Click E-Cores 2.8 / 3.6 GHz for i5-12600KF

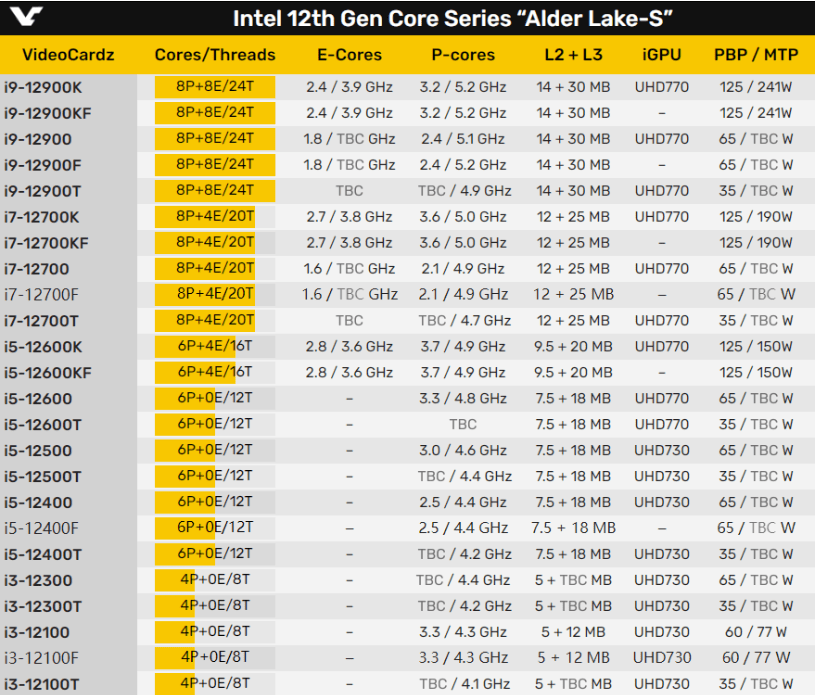tap(349, 373)
